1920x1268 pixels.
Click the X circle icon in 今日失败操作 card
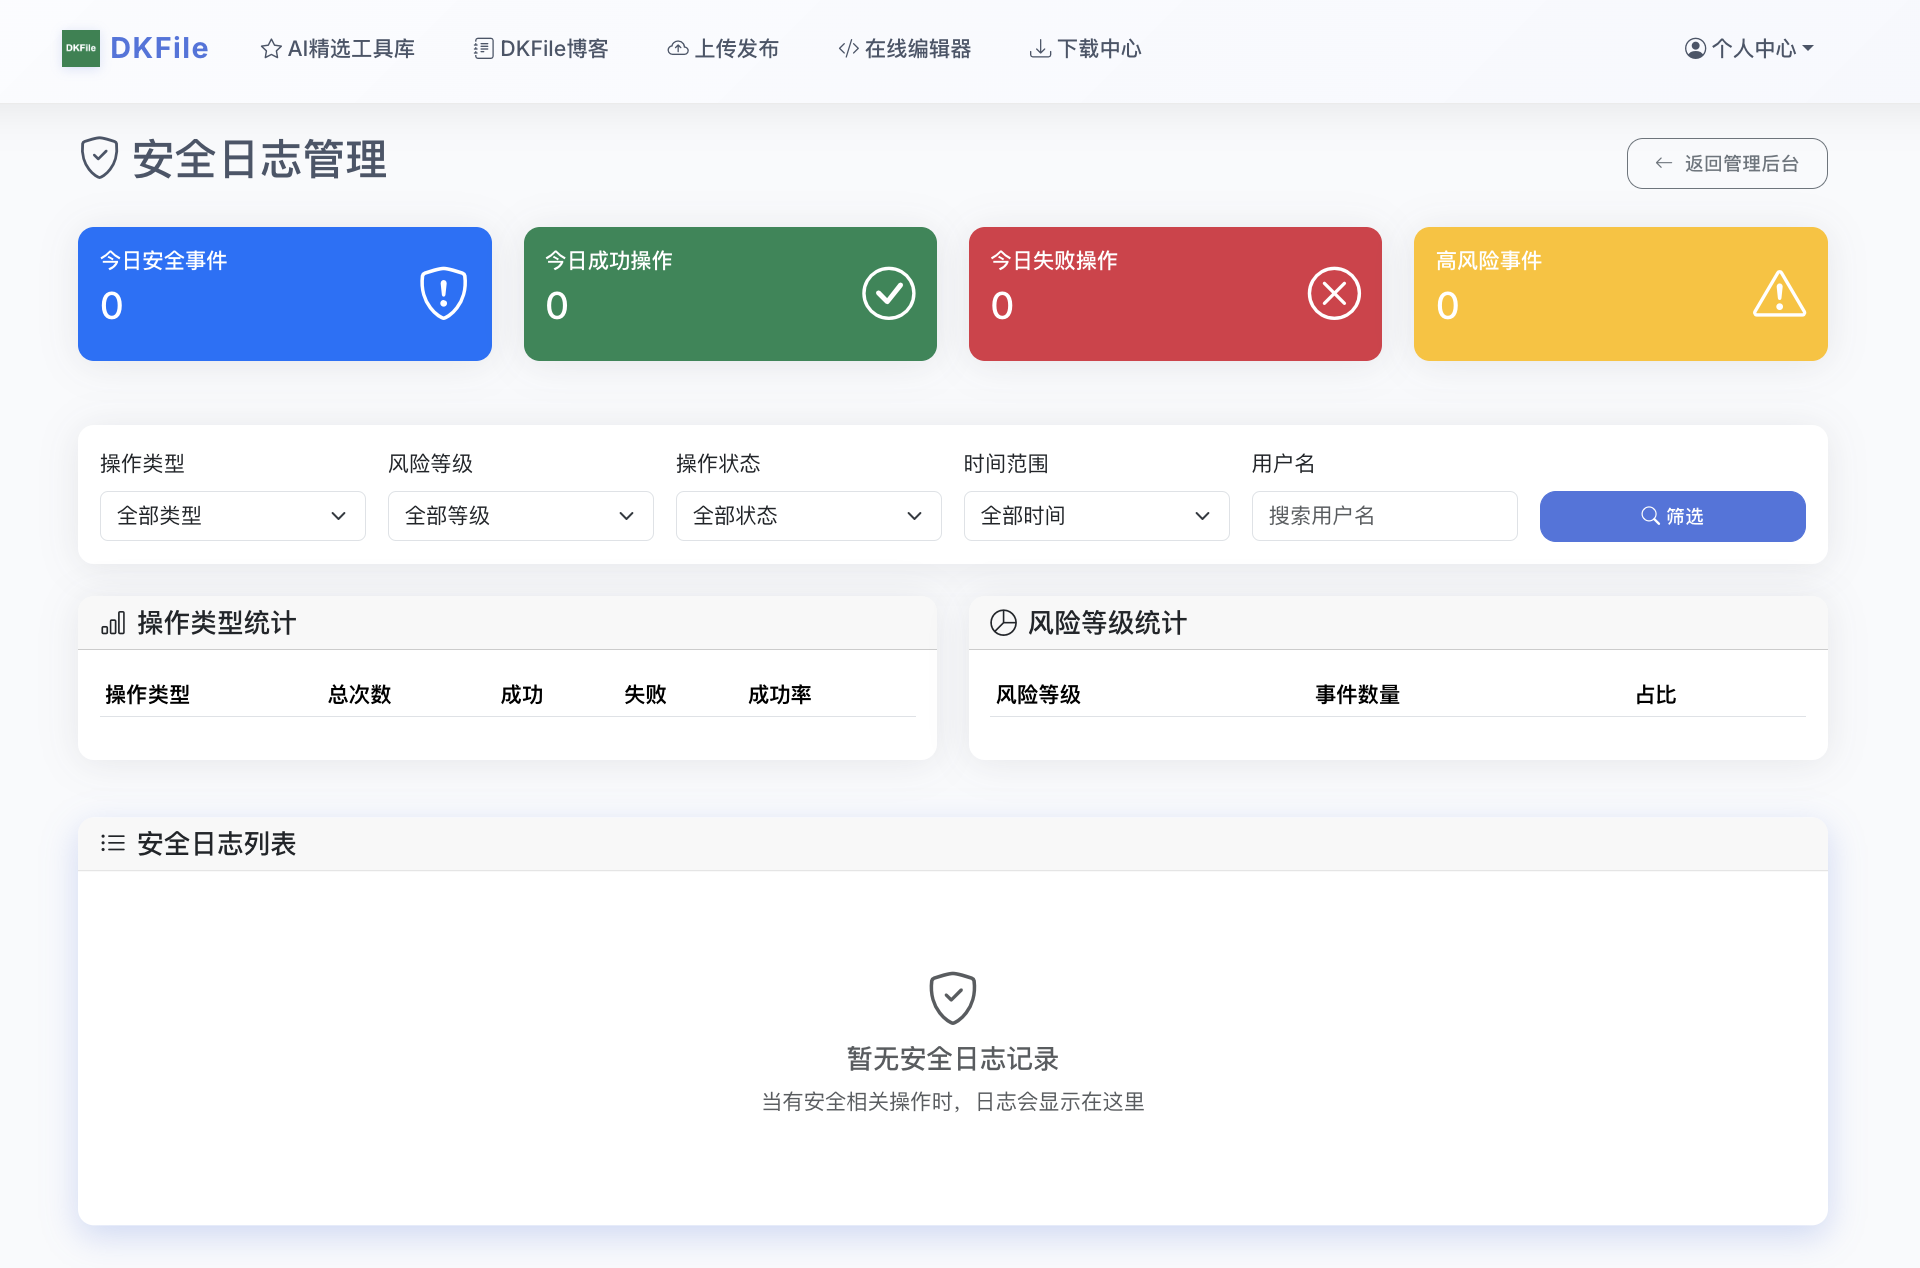pyautogui.click(x=1333, y=293)
